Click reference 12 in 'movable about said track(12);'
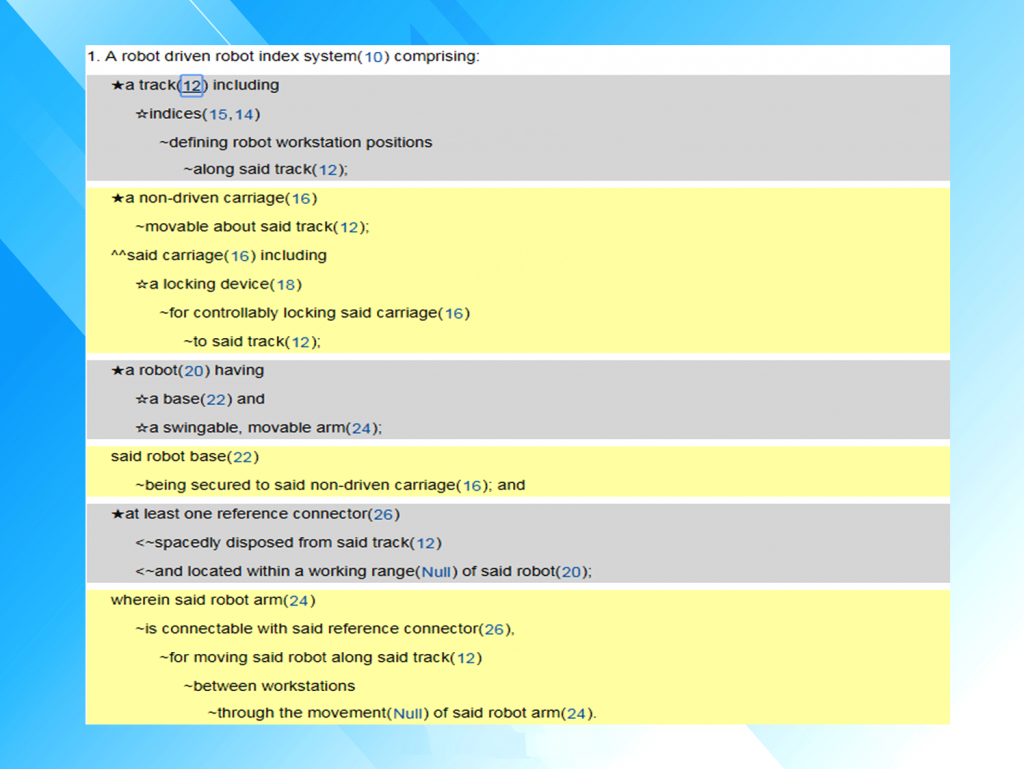1024x769 pixels. click(x=349, y=227)
